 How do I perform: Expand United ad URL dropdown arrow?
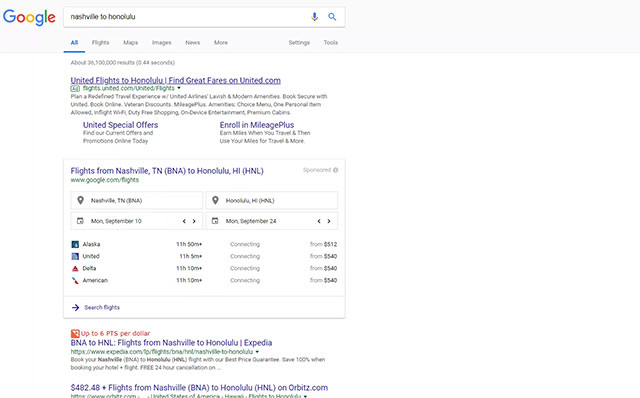179,88
